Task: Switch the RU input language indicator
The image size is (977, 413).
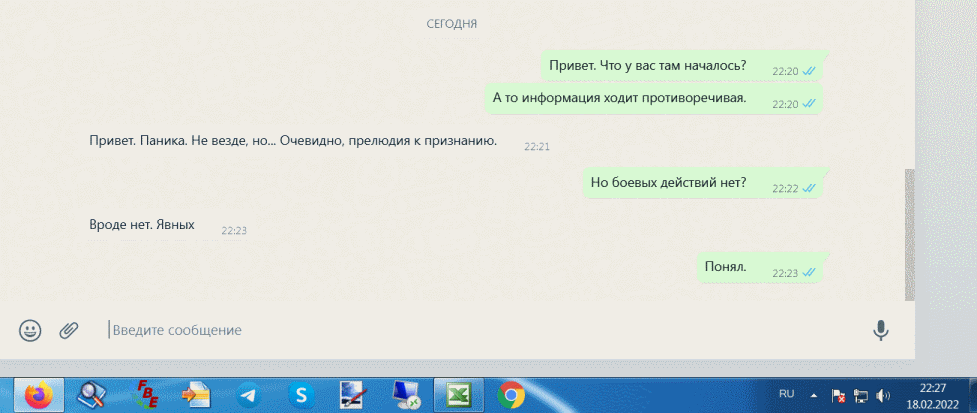Action: click(786, 395)
